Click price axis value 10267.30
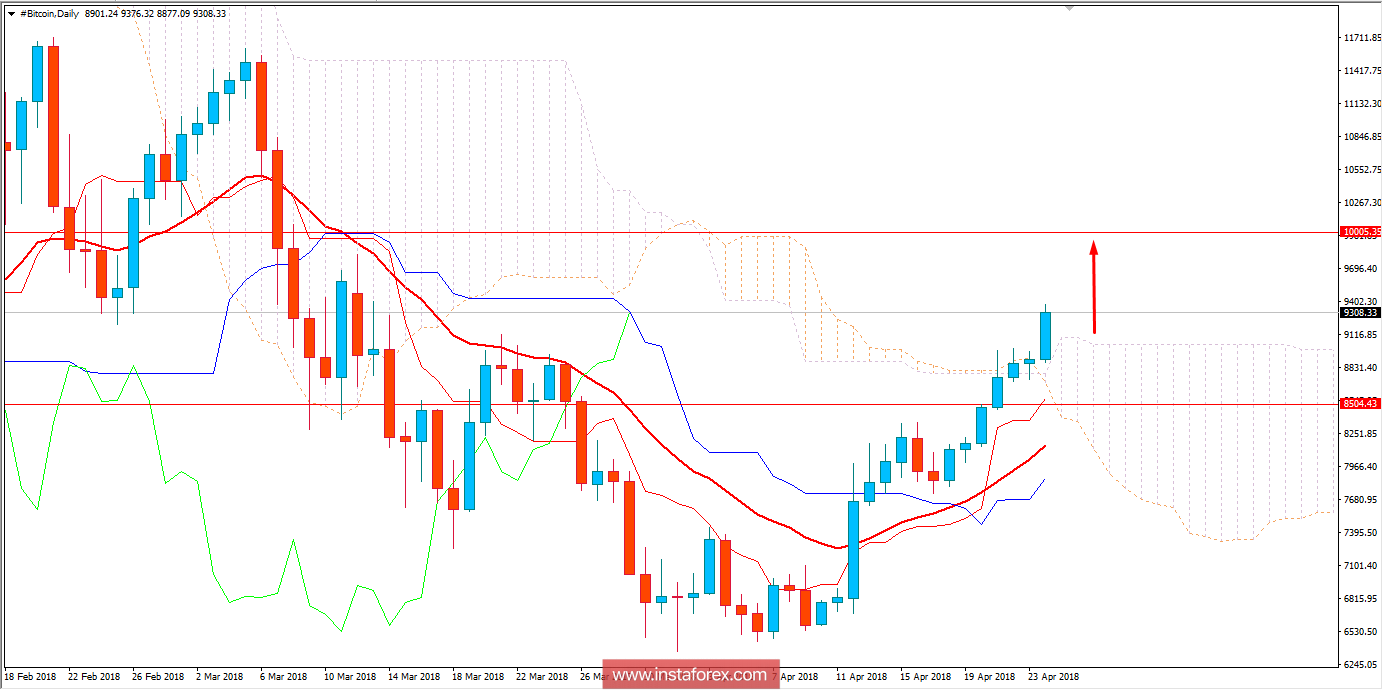This screenshot has width=1382, height=690. tap(1363, 203)
